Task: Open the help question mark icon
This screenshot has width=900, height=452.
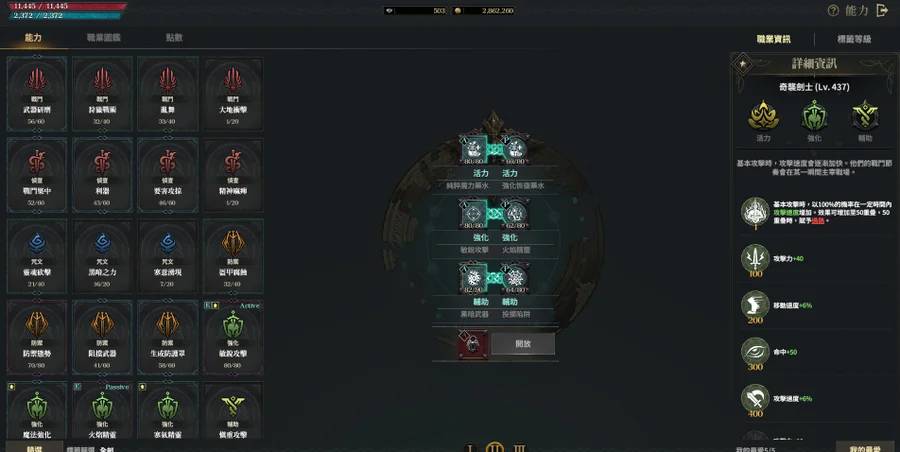Action: (x=833, y=10)
